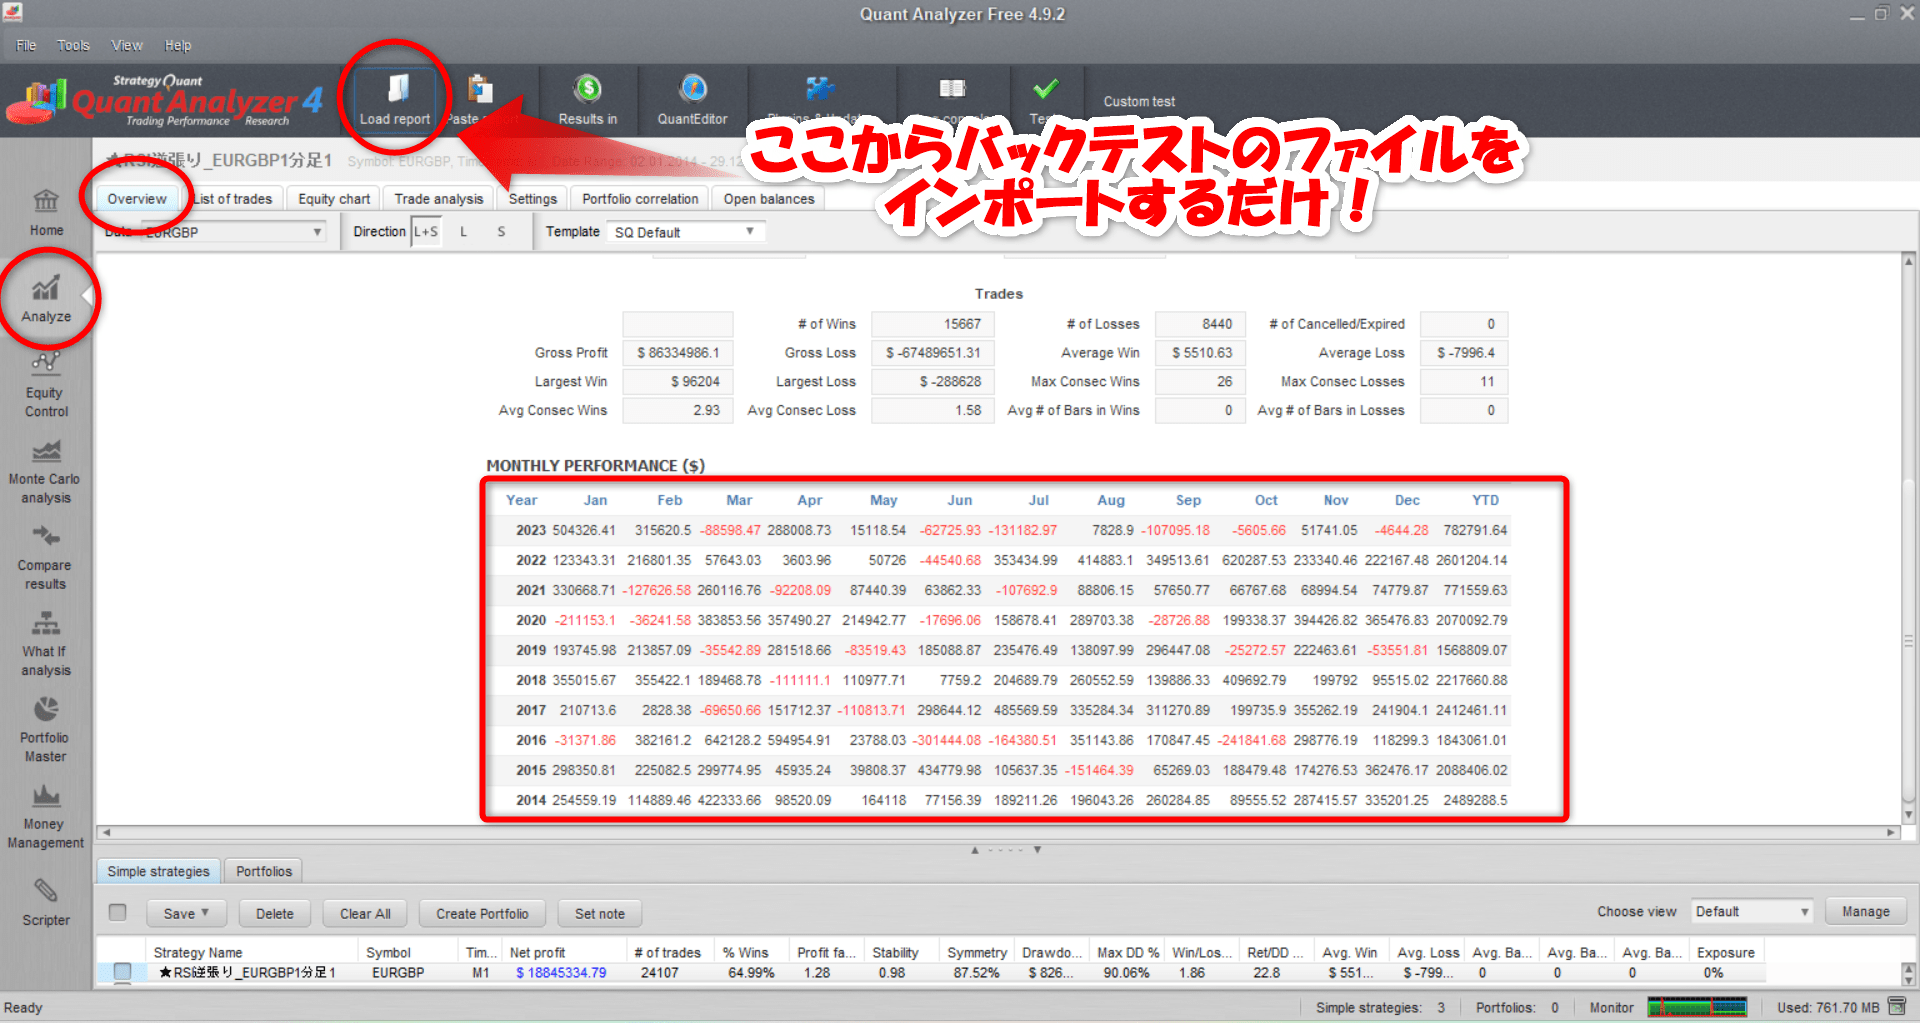The height and width of the screenshot is (1023, 1920).
Task: Expand the Choose view Default dropdown
Action: [x=1751, y=911]
